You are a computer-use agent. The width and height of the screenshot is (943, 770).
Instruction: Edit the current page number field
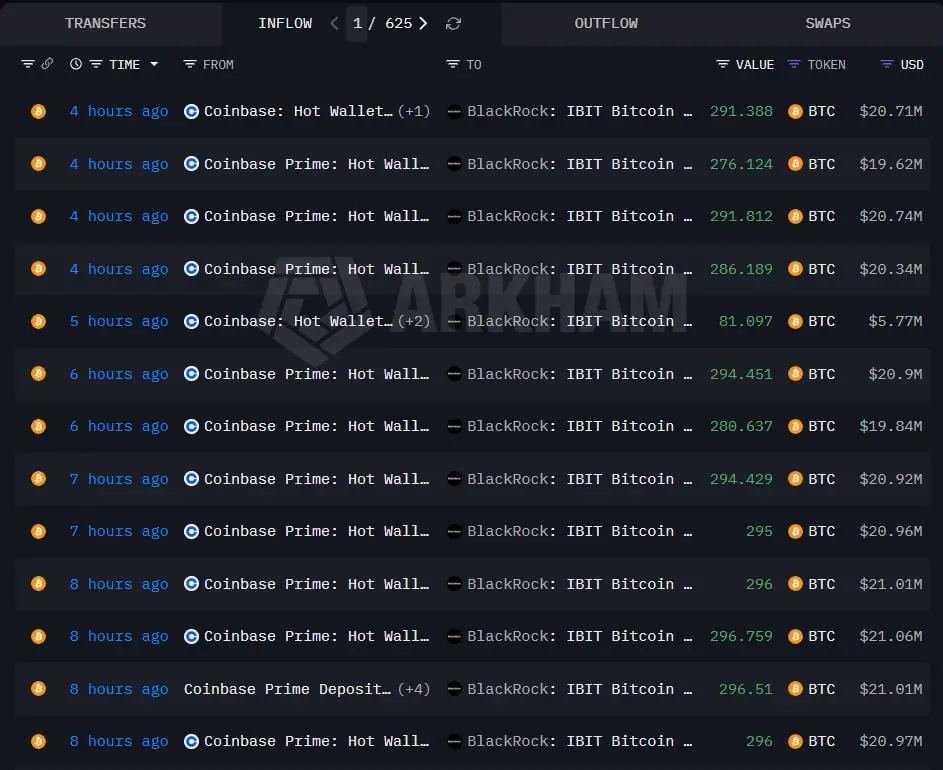[357, 23]
